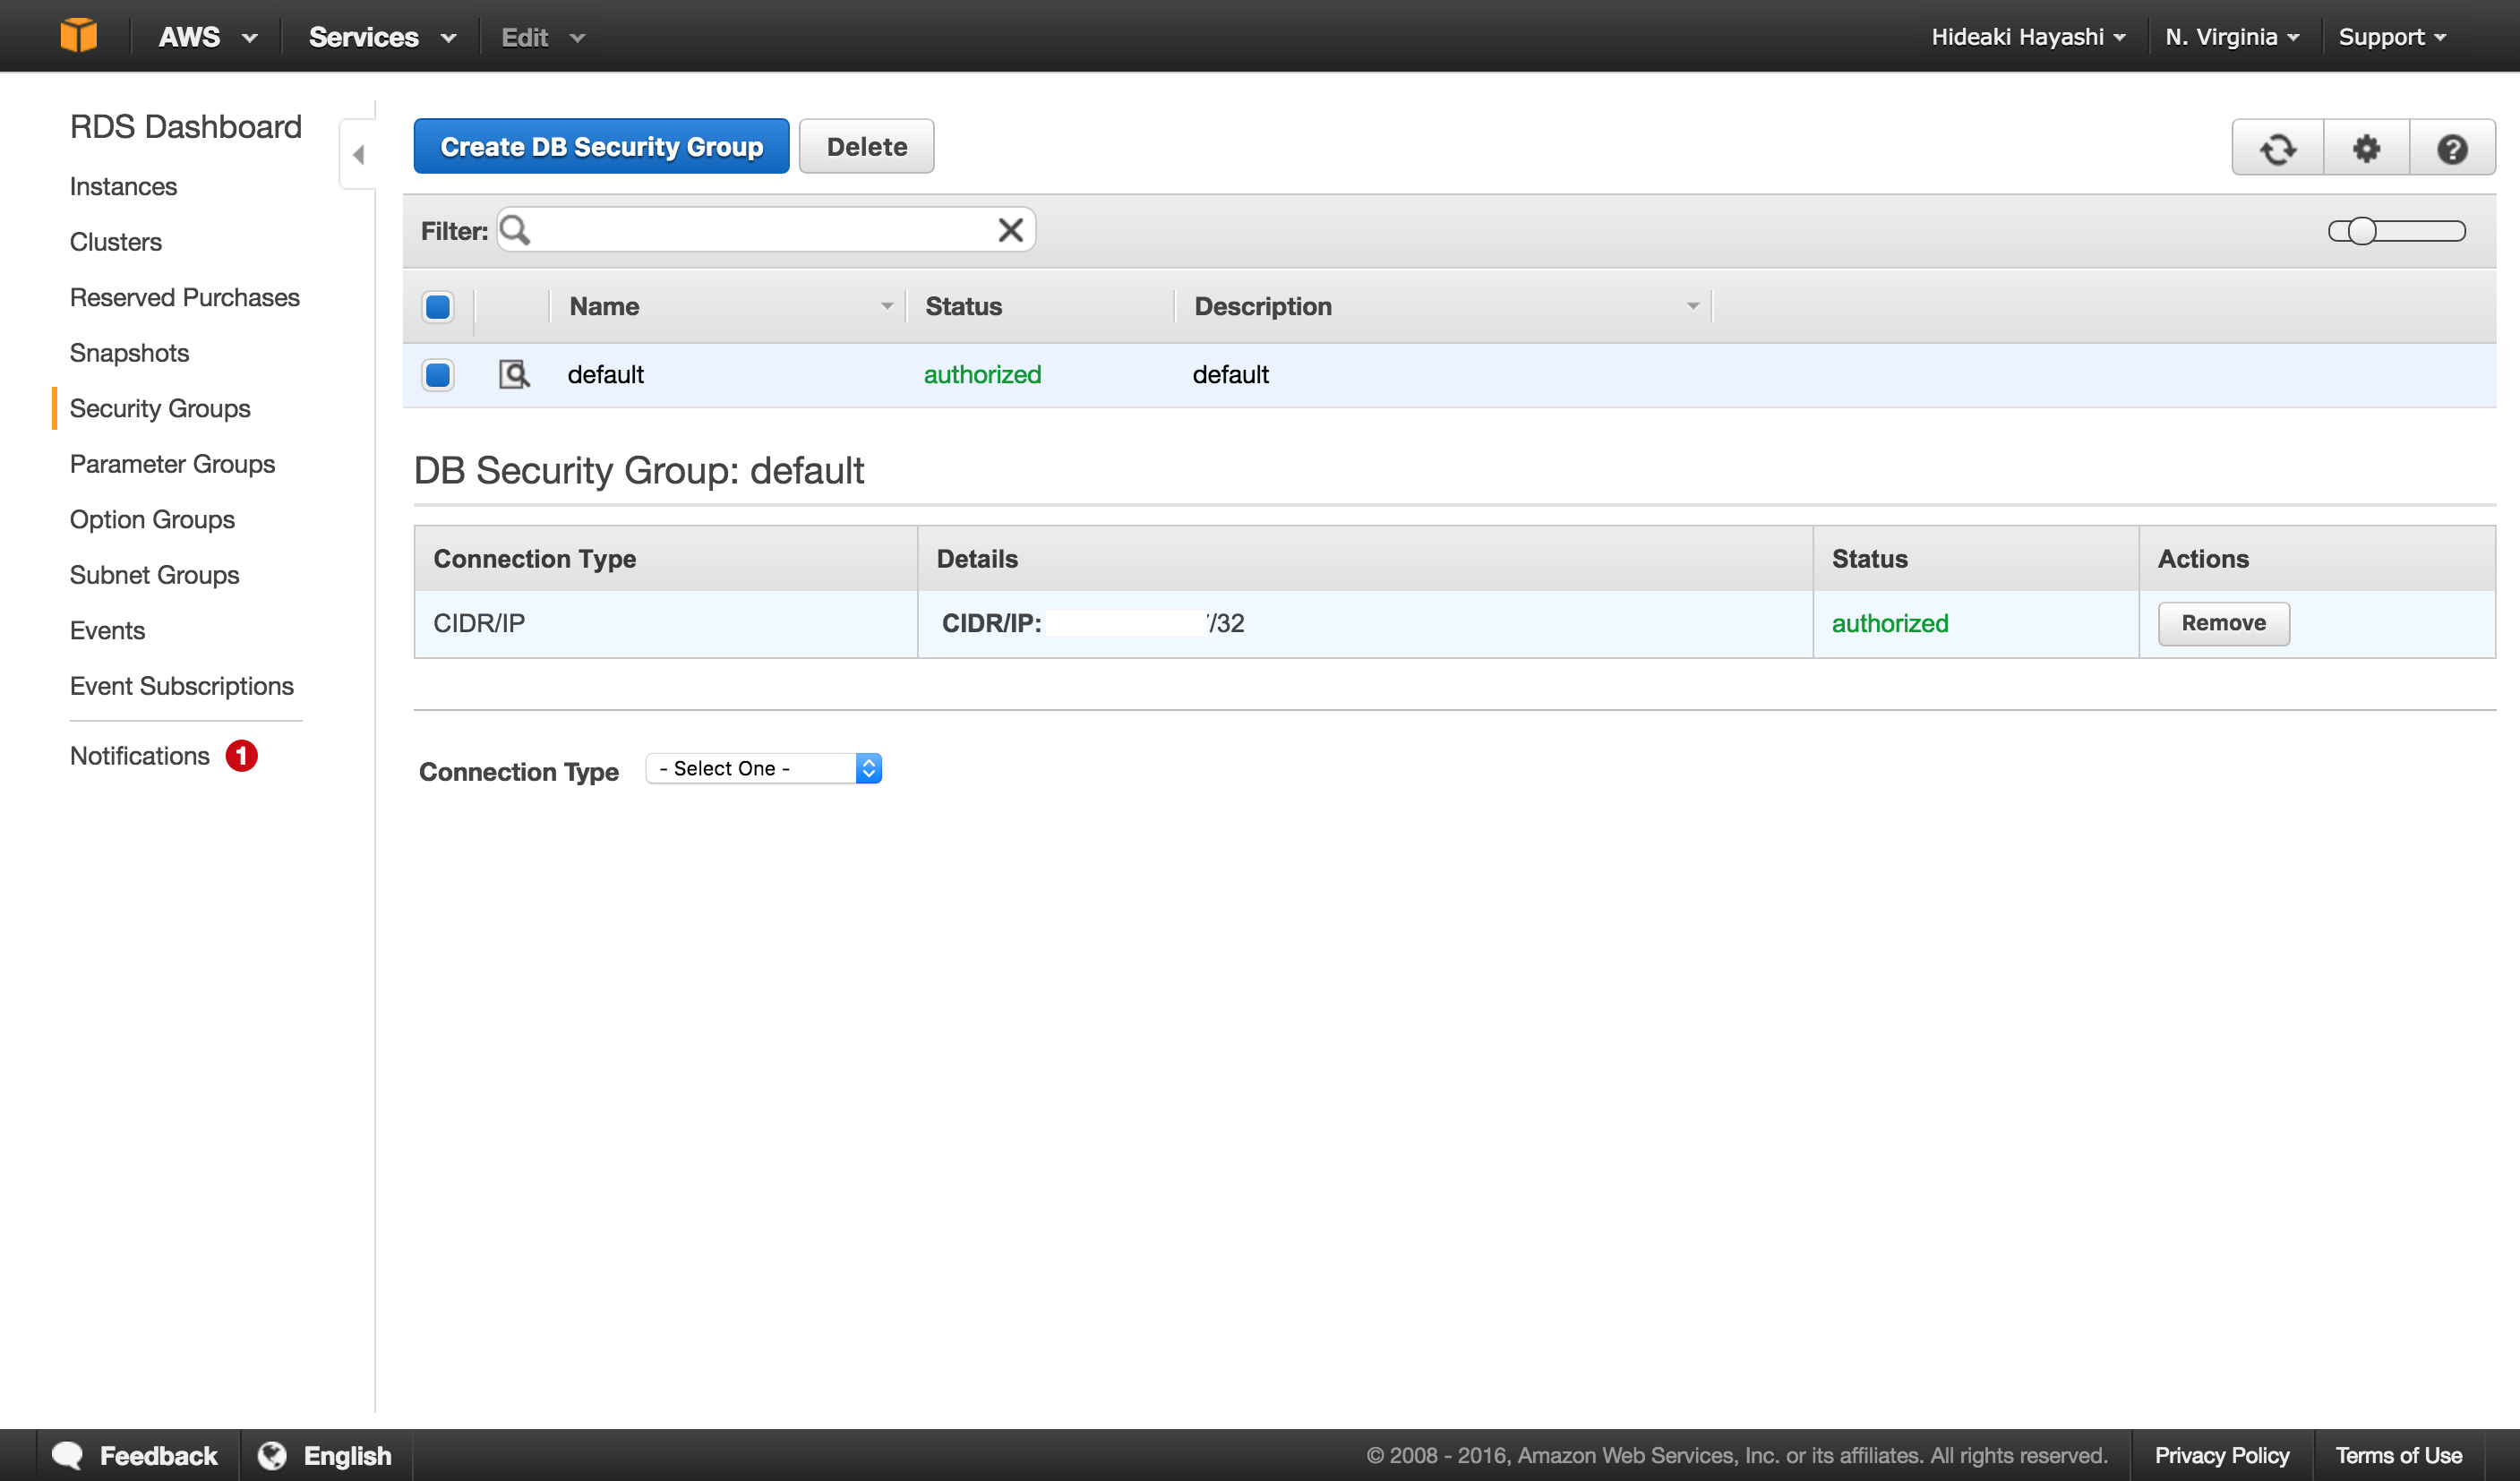2520x1481 pixels.
Task: Click the 'CIDR/IP: /32' details cell
Action: [x=1093, y=623]
